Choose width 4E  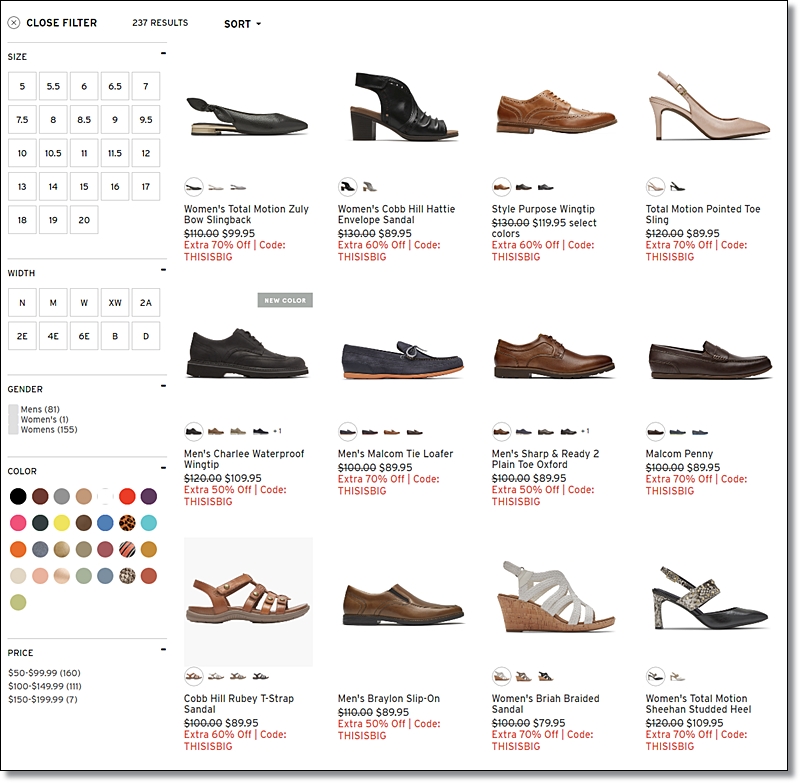(53, 336)
